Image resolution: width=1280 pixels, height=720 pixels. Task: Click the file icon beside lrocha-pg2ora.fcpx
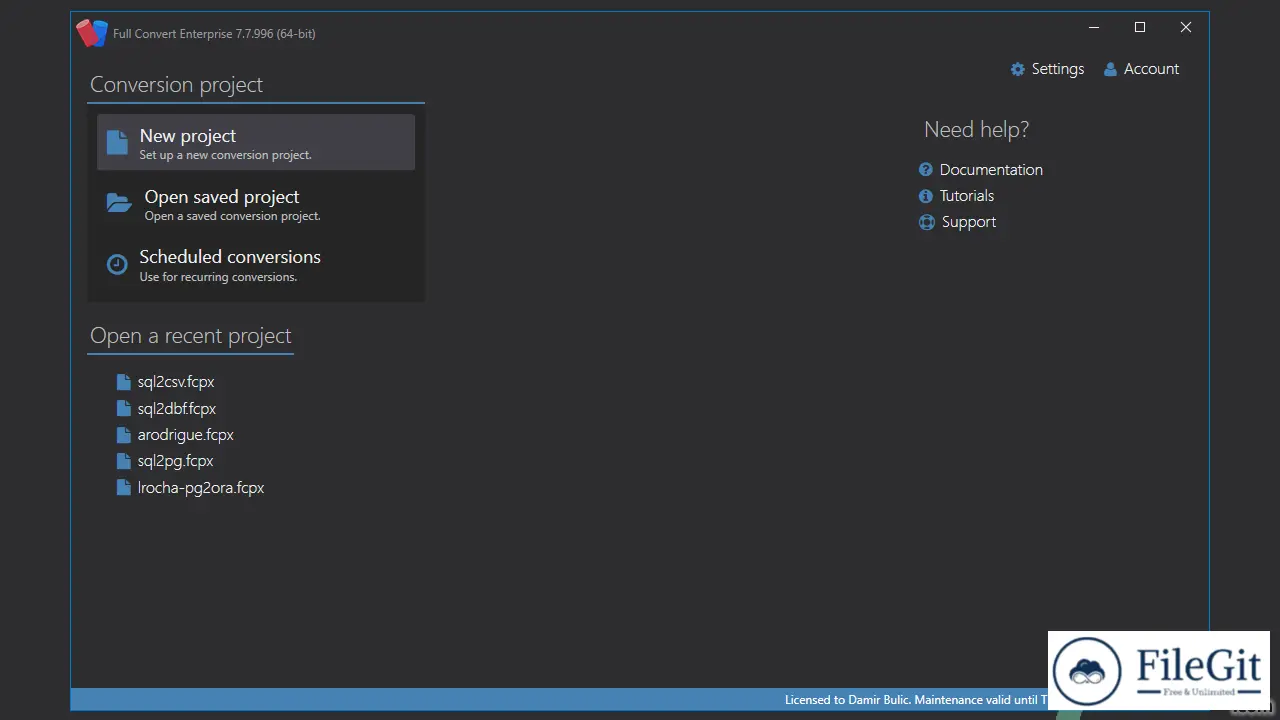coord(124,488)
